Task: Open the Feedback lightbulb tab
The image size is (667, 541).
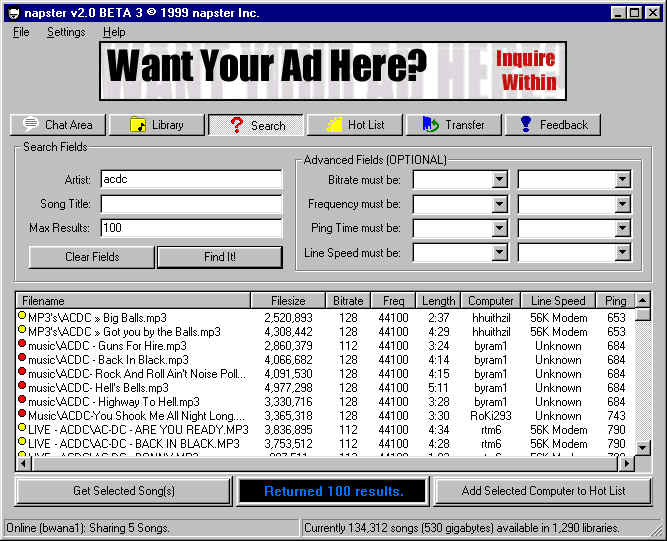Action: coord(552,125)
